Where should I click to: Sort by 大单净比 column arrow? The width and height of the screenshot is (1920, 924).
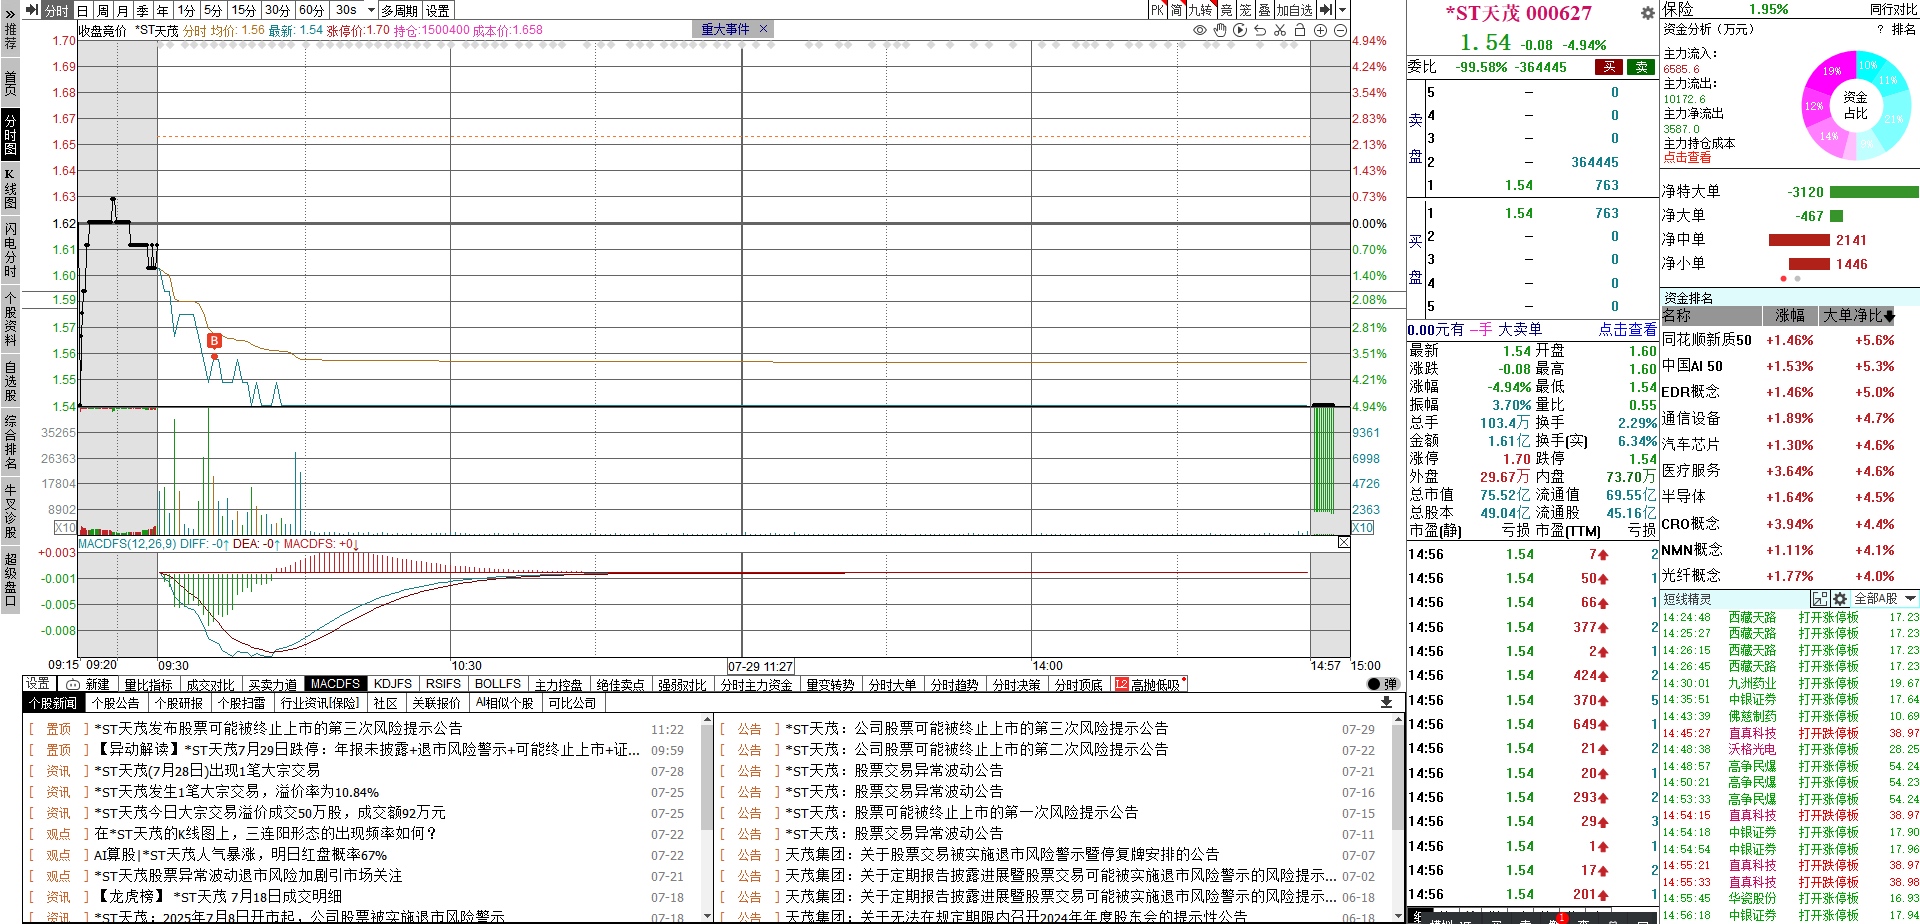coord(1889,316)
